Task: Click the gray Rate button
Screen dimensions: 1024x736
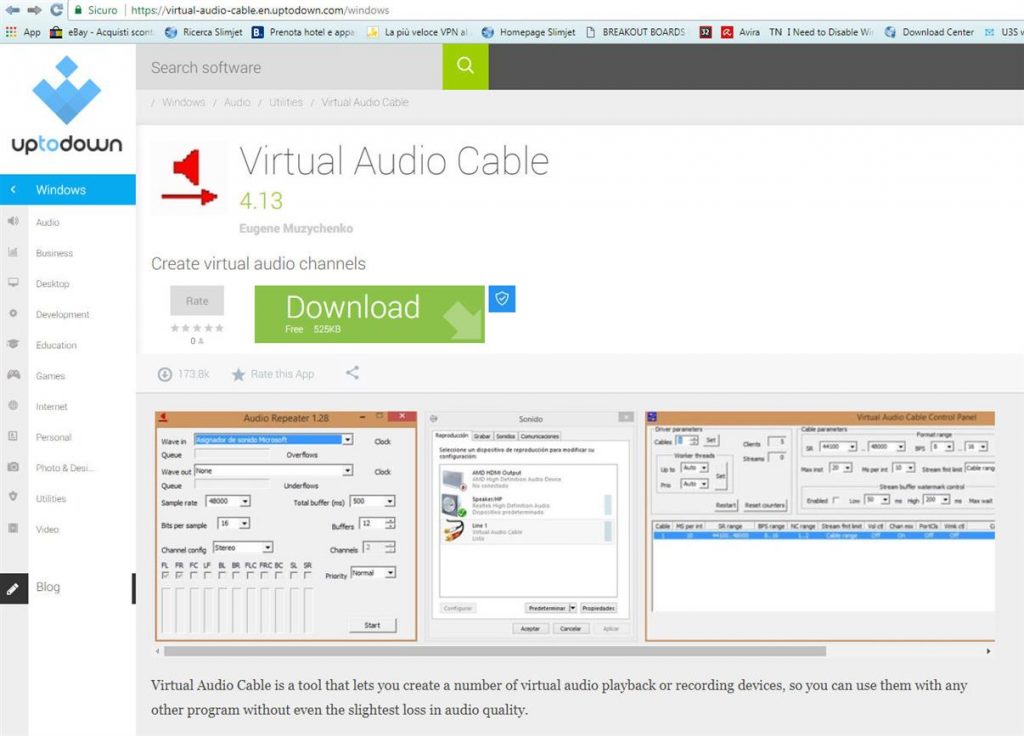Action: 197,300
